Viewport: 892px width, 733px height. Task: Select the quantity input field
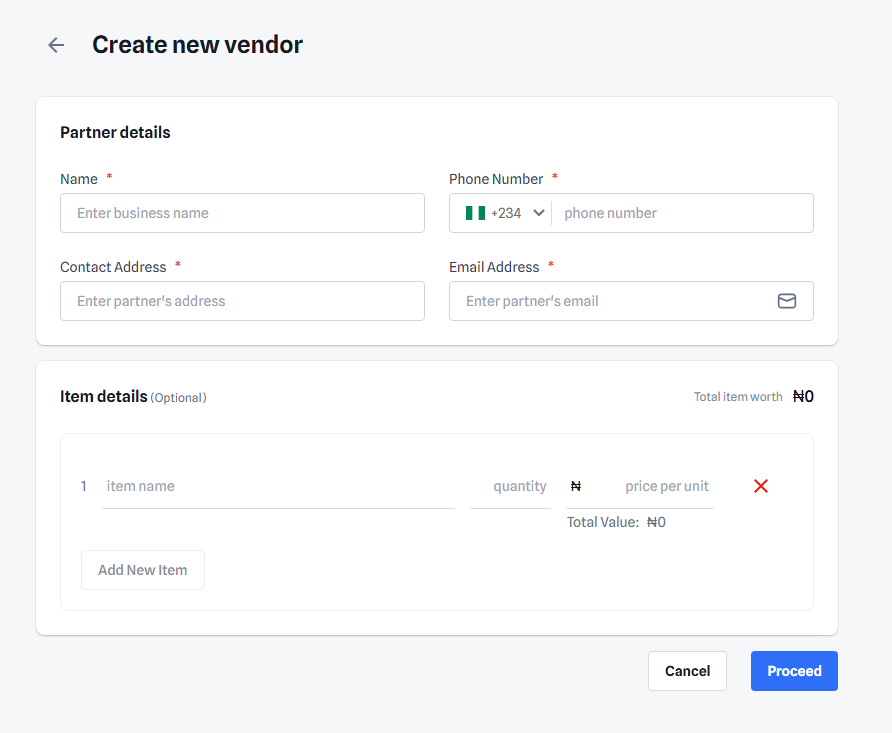(x=511, y=487)
